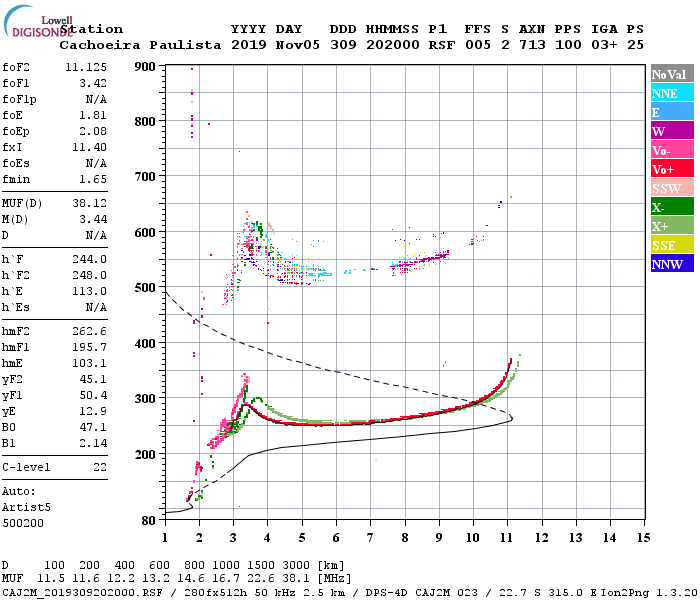The image size is (700, 600).
Task: Click the 15 MHz x-axis tick label
Action: 643,538
